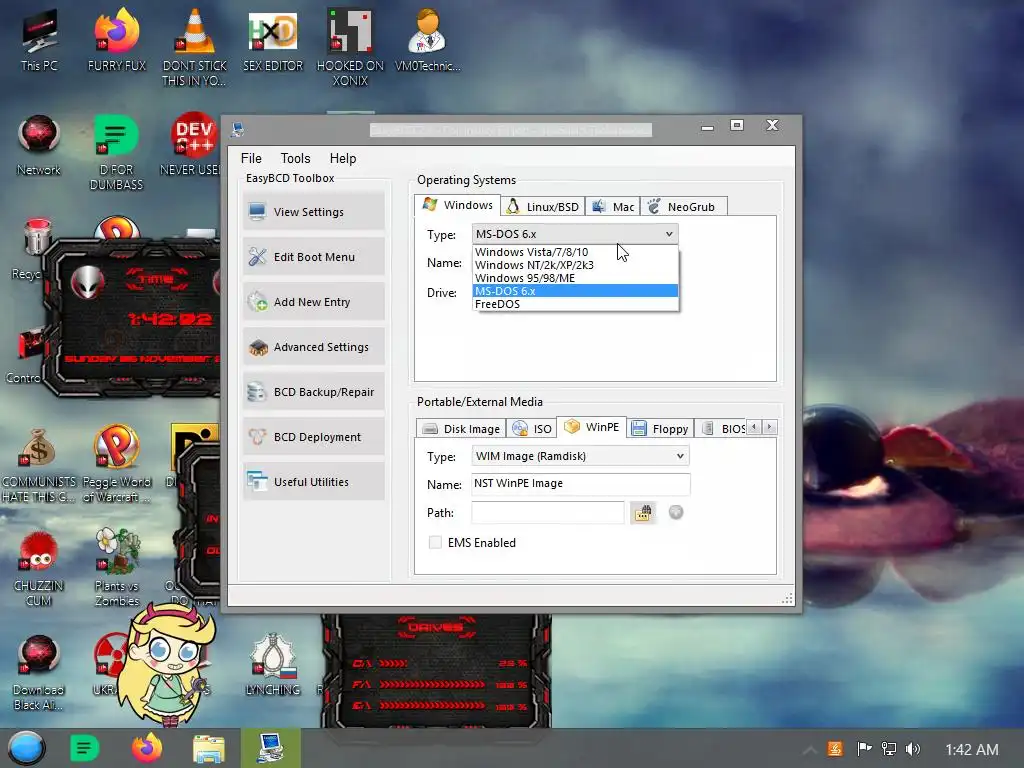The height and width of the screenshot is (768, 1024).
Task: Click the NST WinPE Image name field
Action: coord(581,483)
